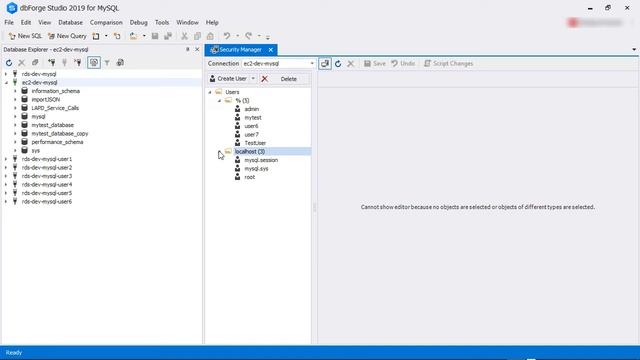Collapse the % (5) host group
This screenshot has width=640, height=360.
click(x=220, y=100)
